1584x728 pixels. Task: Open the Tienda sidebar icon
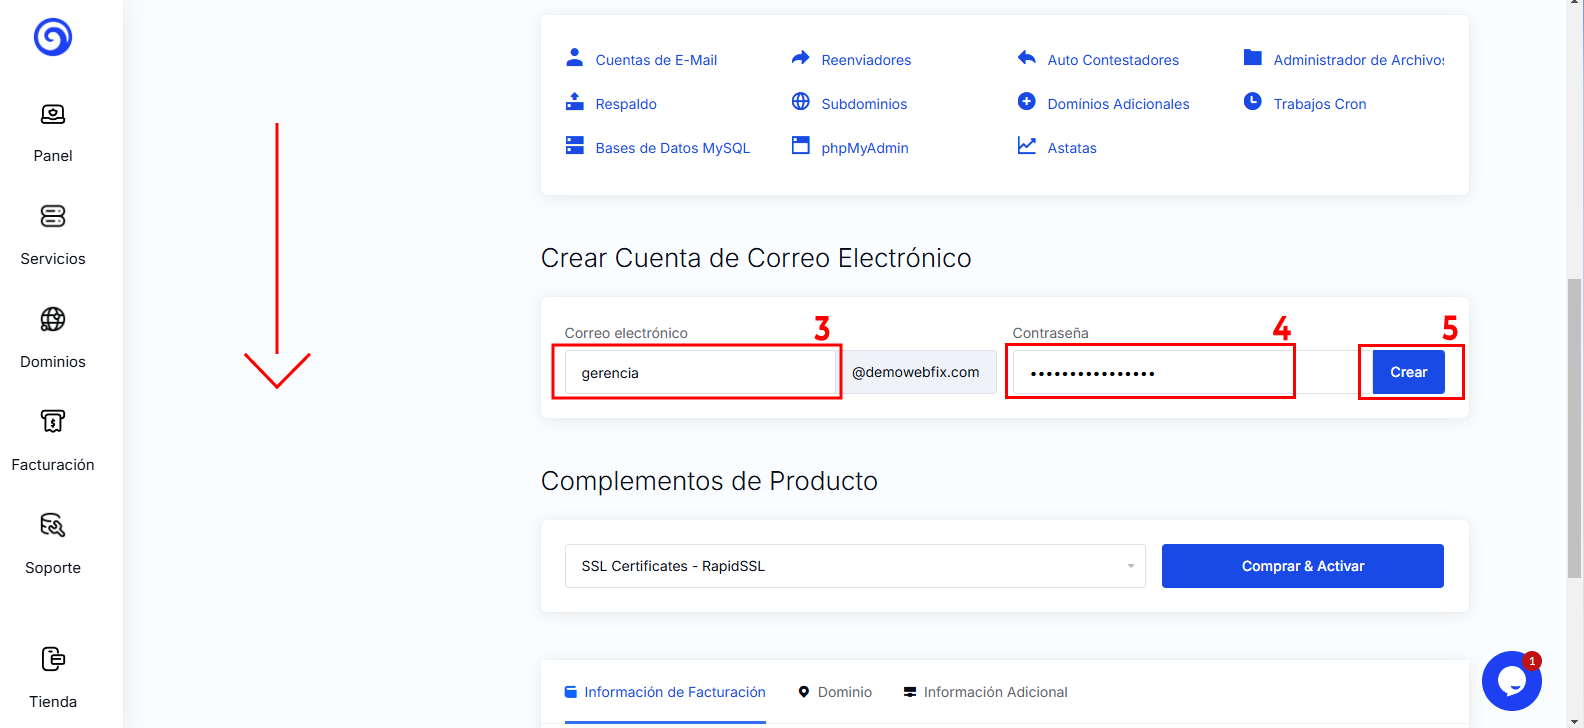53,659
